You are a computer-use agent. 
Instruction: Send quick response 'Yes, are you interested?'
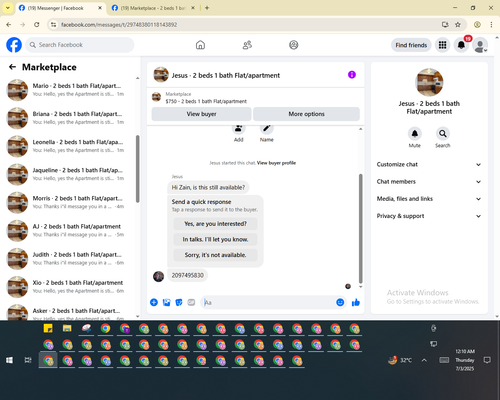pos(215,224)
